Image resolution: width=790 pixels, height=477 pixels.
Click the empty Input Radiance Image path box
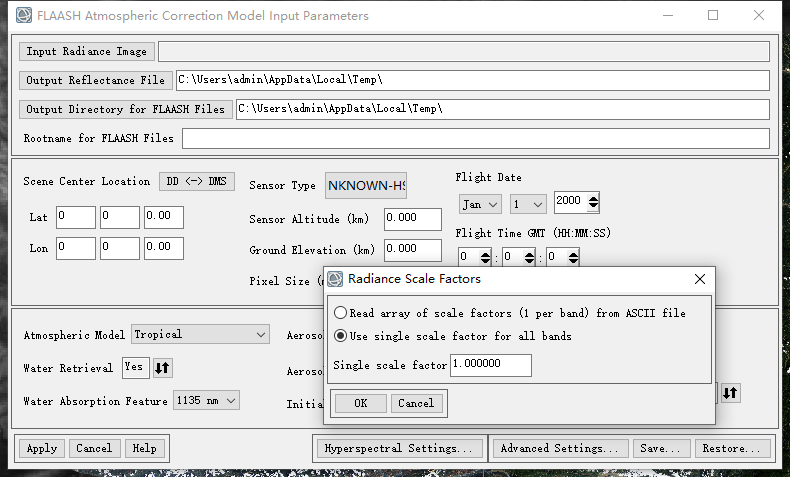click(x=464, y=51)
